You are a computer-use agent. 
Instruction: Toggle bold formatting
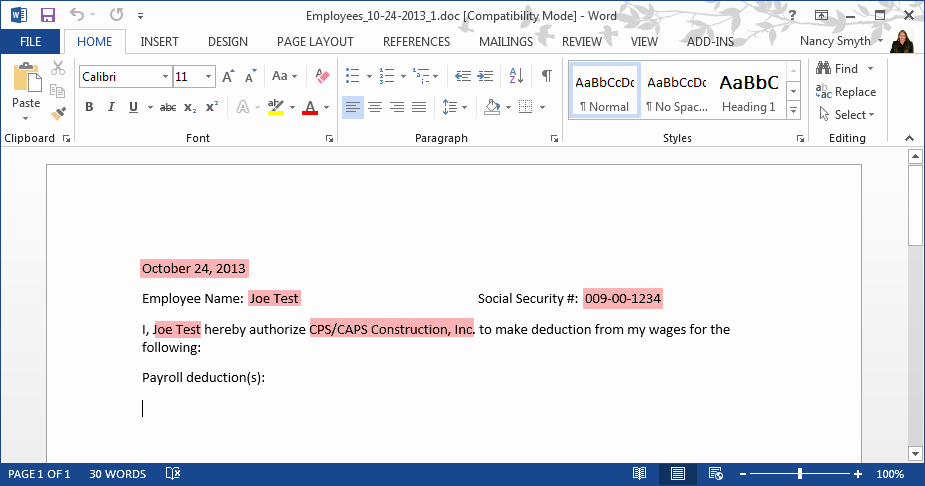pos(89,107)
